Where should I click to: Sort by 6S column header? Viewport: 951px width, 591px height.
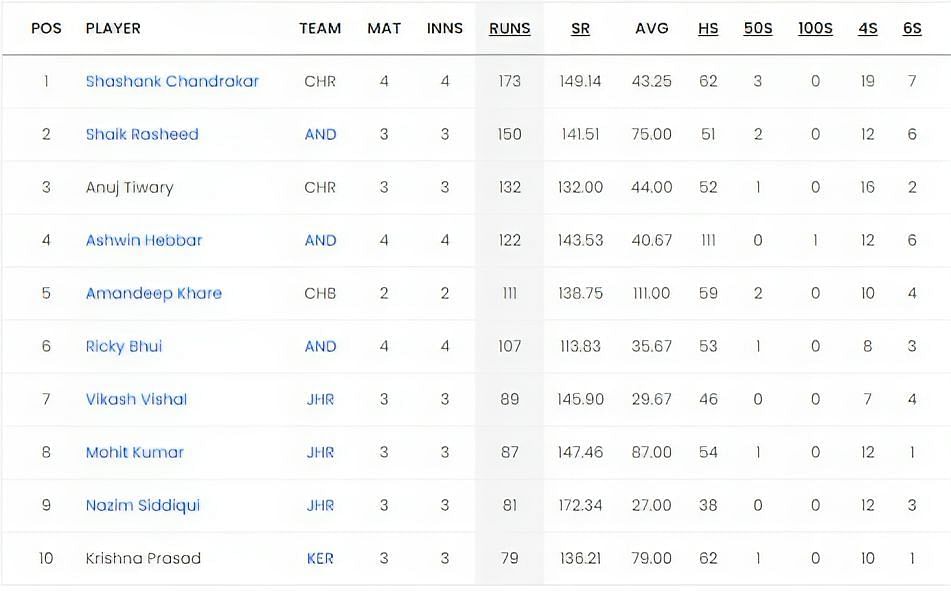click(912, 29)
